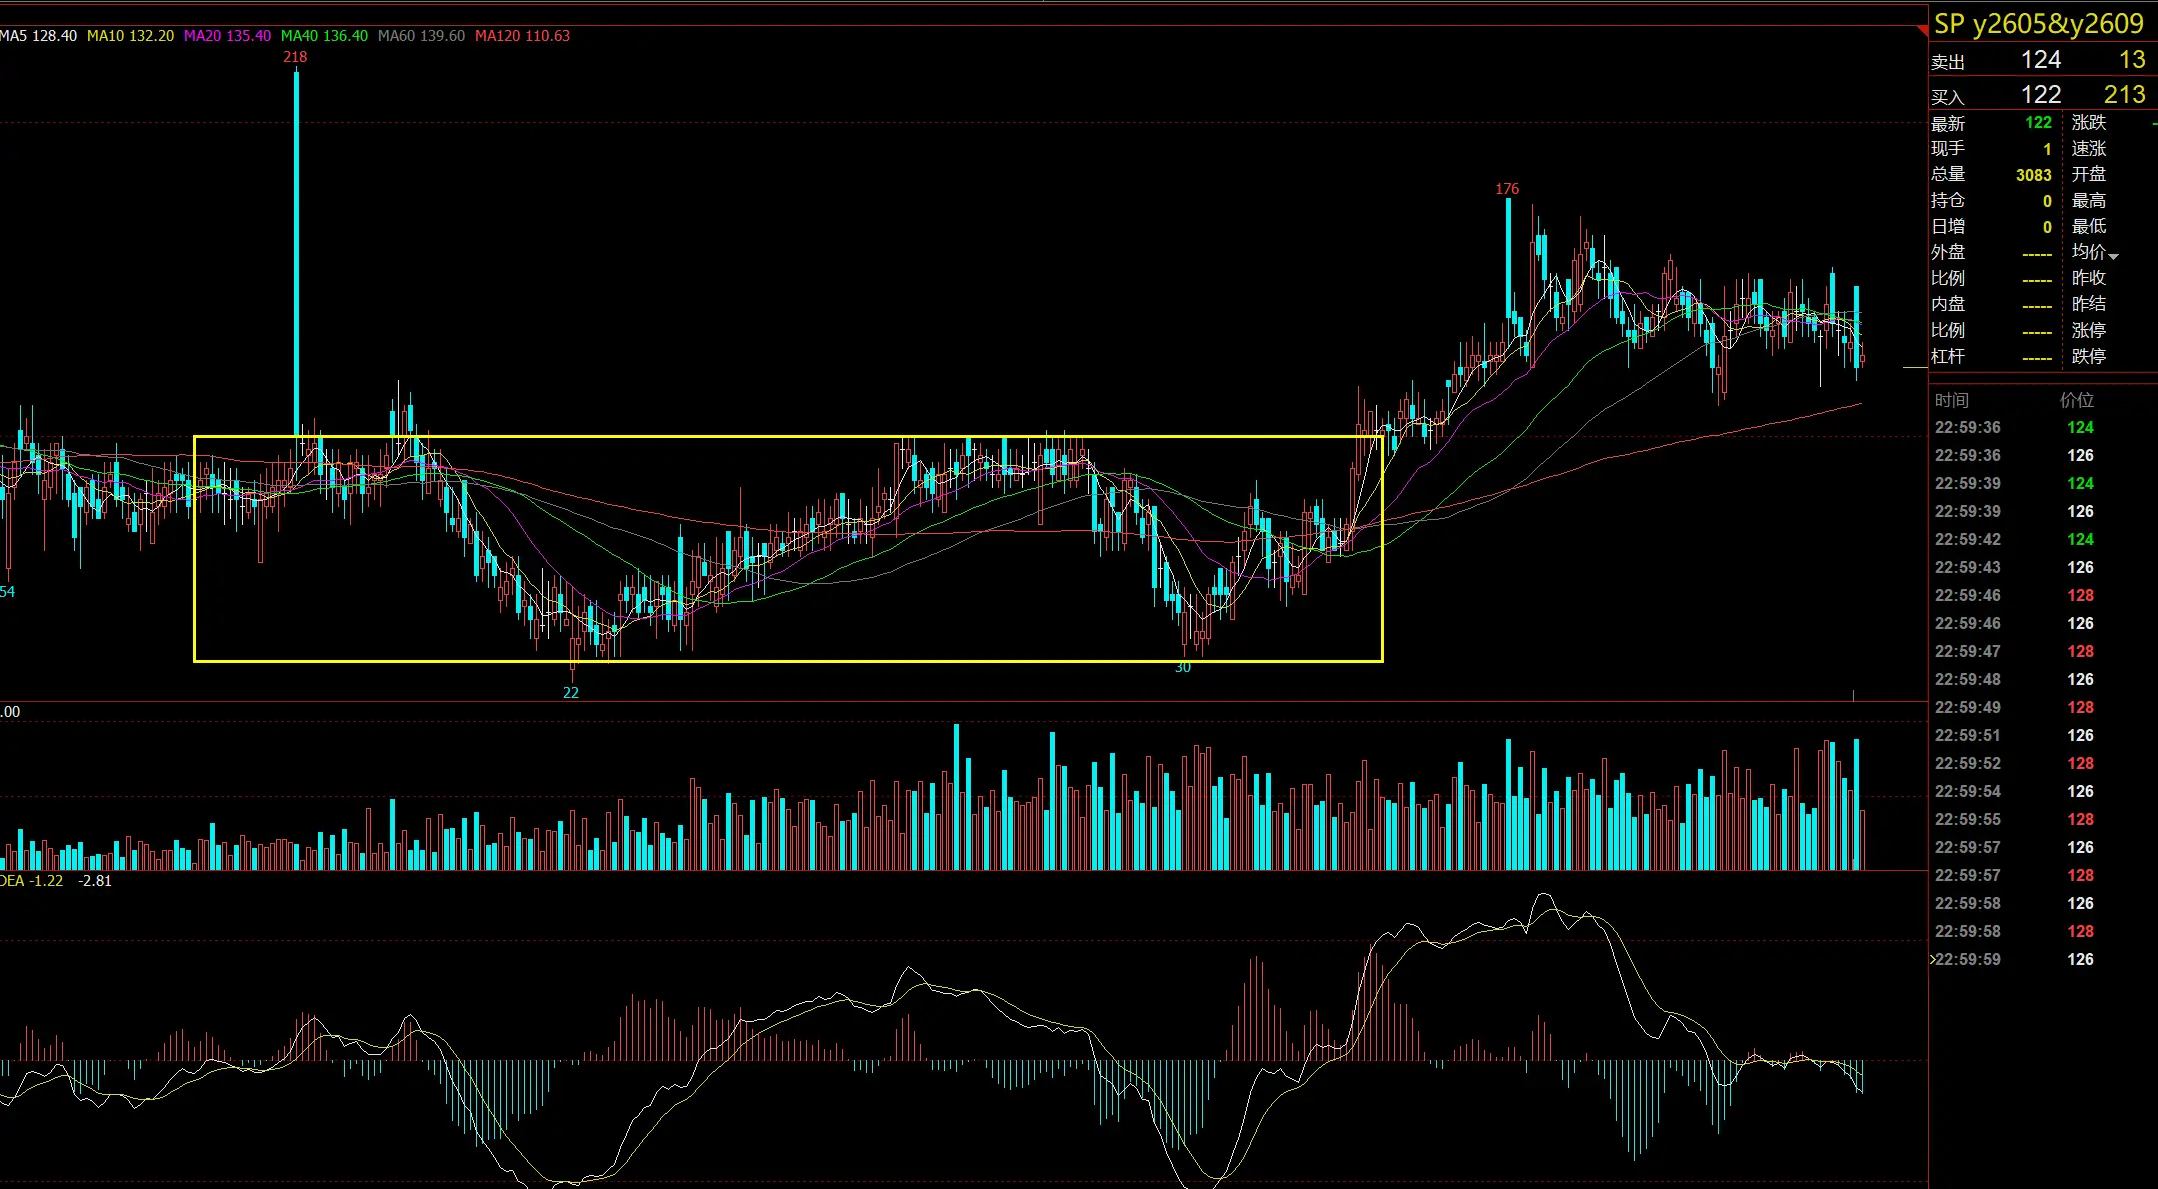Viewport: 2158px width, 1189px height.
Task: Click the 买入 bid price 122
Action: click(x=2040, y=95)
